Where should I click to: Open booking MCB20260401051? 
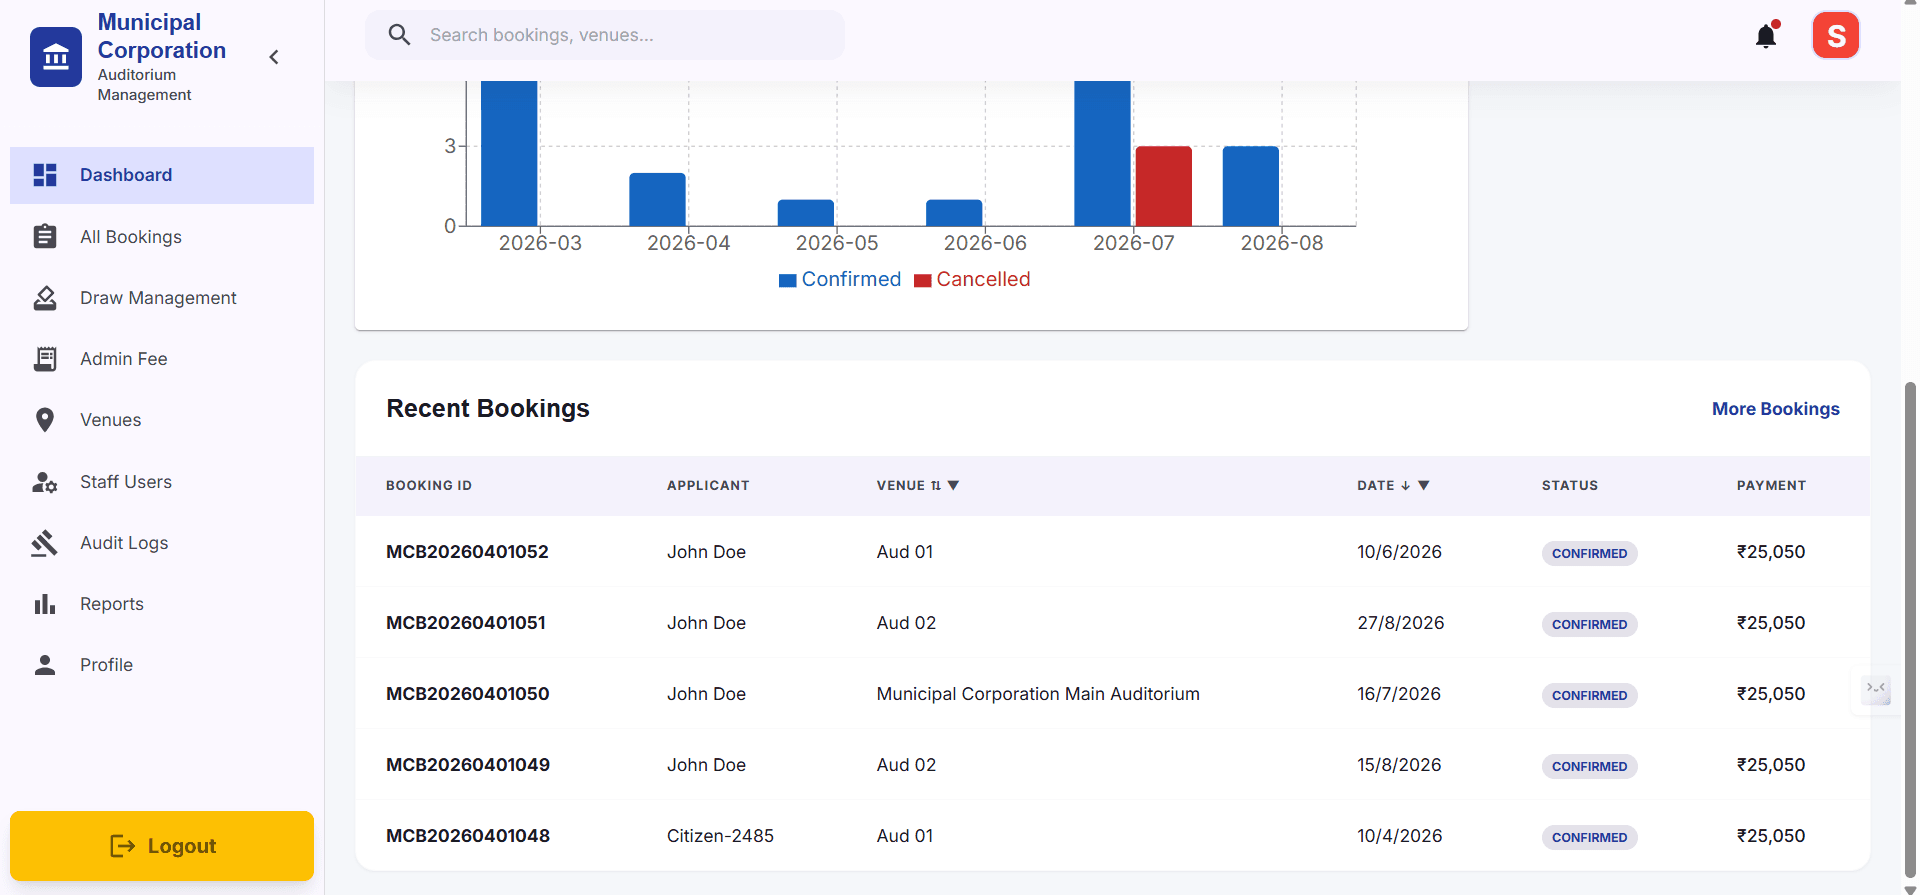coord(466,623)
